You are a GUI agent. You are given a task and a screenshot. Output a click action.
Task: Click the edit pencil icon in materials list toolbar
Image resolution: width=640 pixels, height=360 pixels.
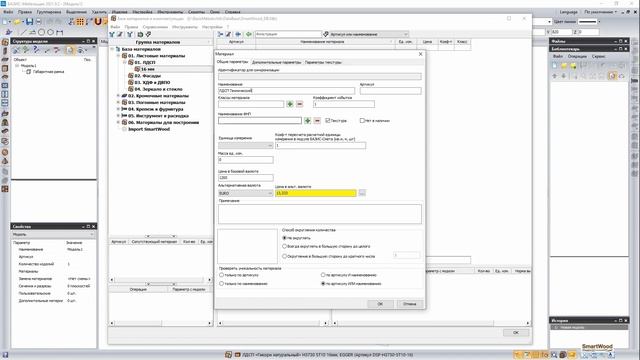click(x=229, y=34)
